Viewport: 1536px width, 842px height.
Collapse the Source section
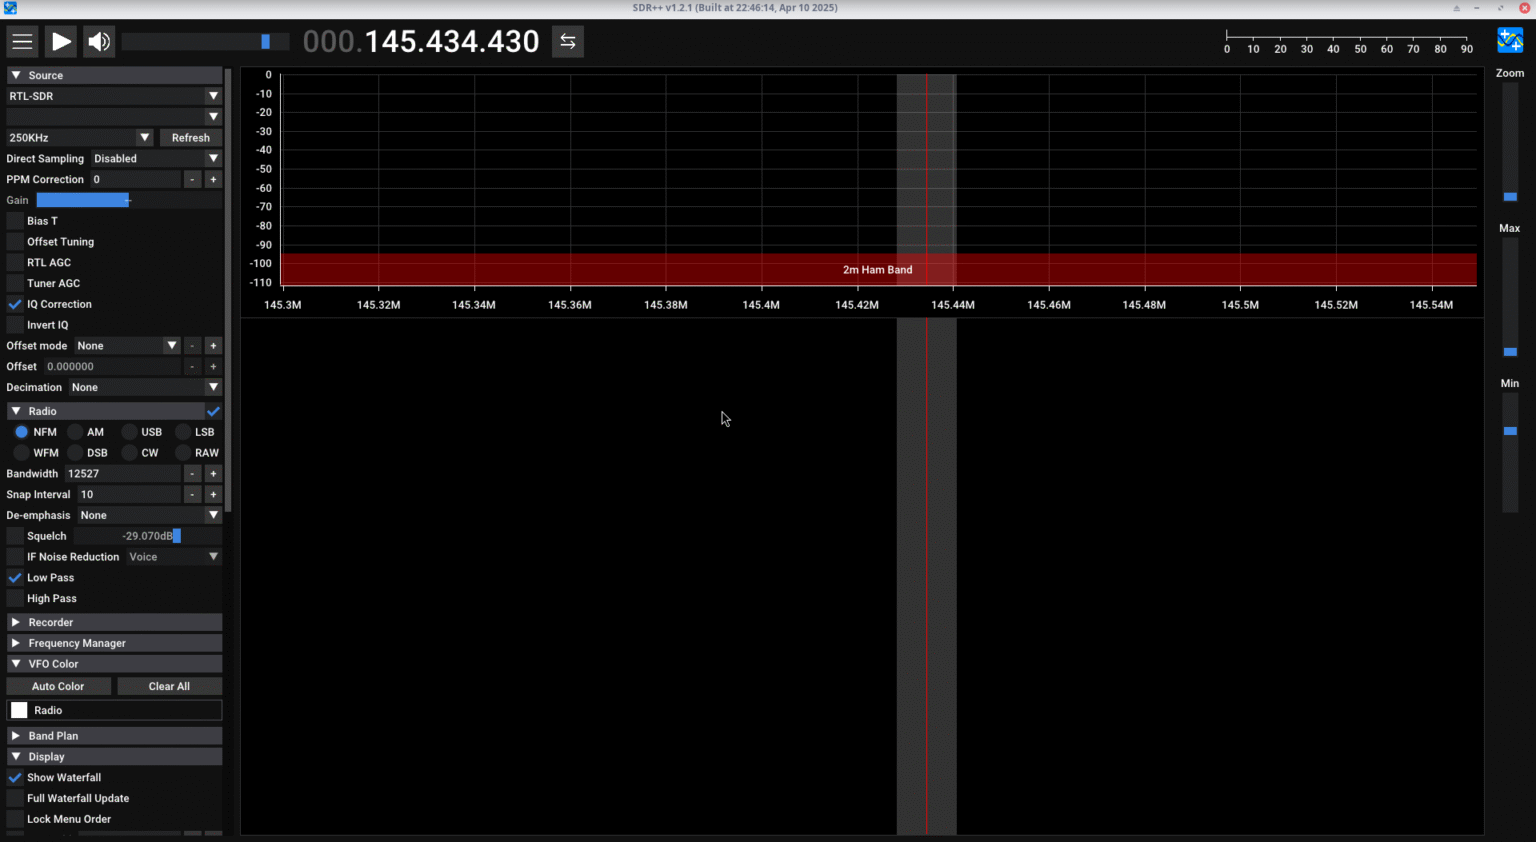click(x=16, y=74)
